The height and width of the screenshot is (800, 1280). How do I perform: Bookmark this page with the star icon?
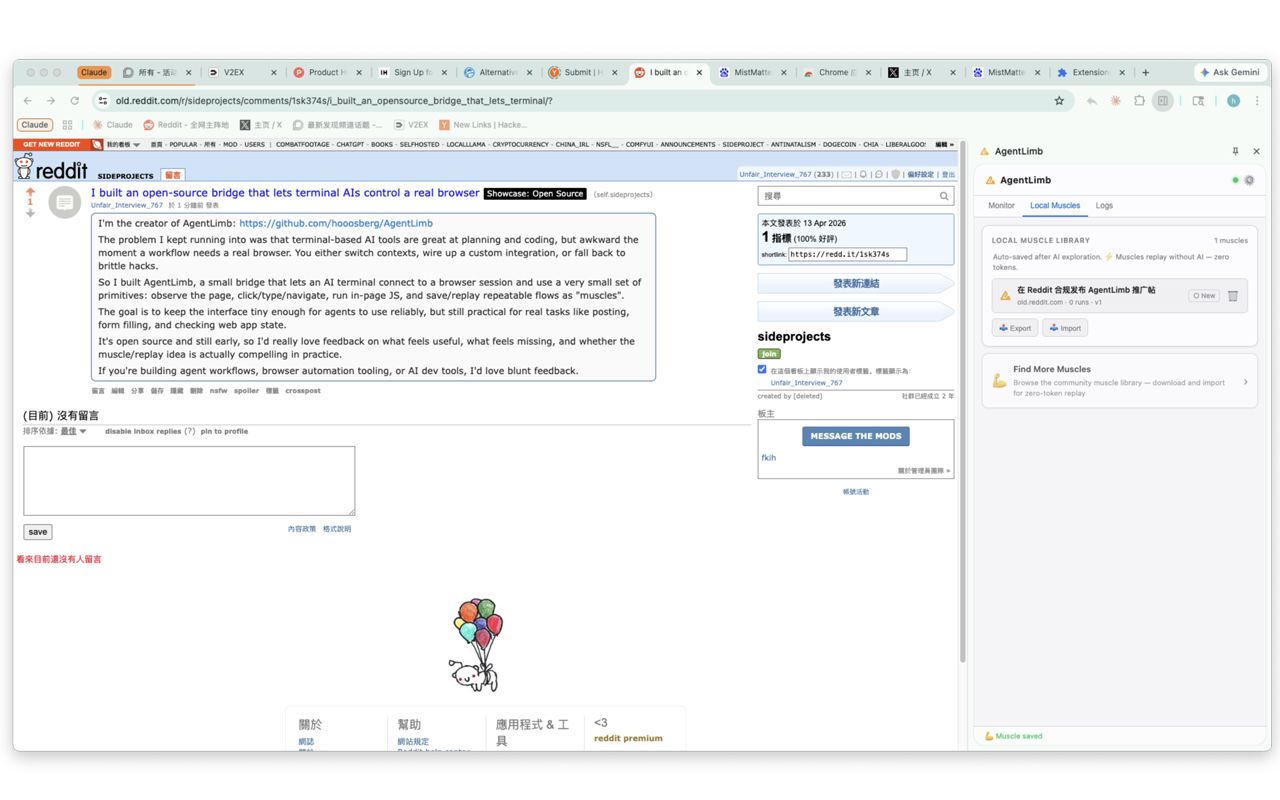(1059, 101)
